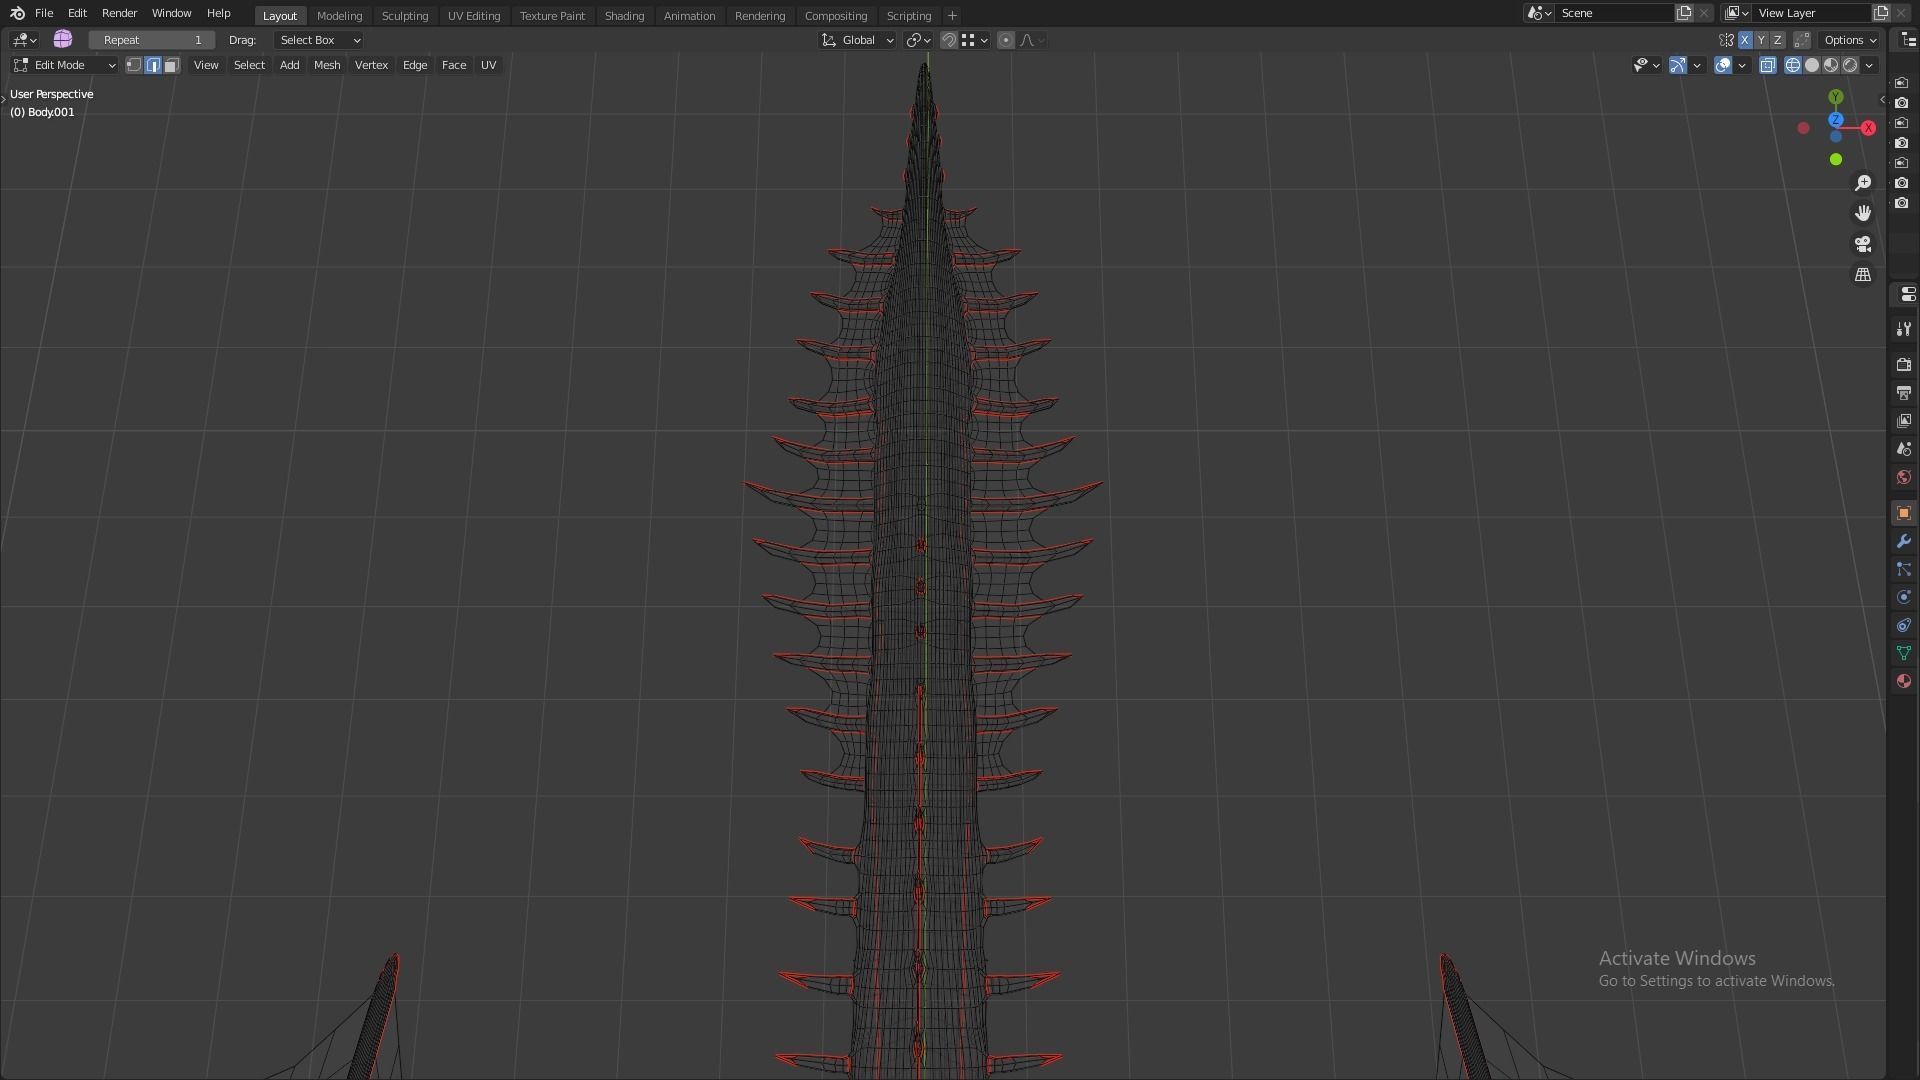
Task: Open Physics properties tab
Action: pyautogui.click(x=1904, y=597)
